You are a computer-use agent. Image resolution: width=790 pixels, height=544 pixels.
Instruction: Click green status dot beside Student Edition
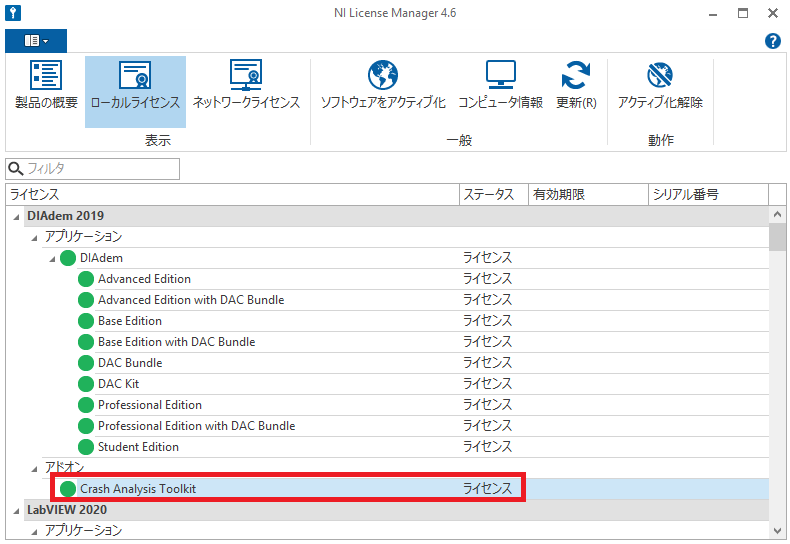(86, 447)
